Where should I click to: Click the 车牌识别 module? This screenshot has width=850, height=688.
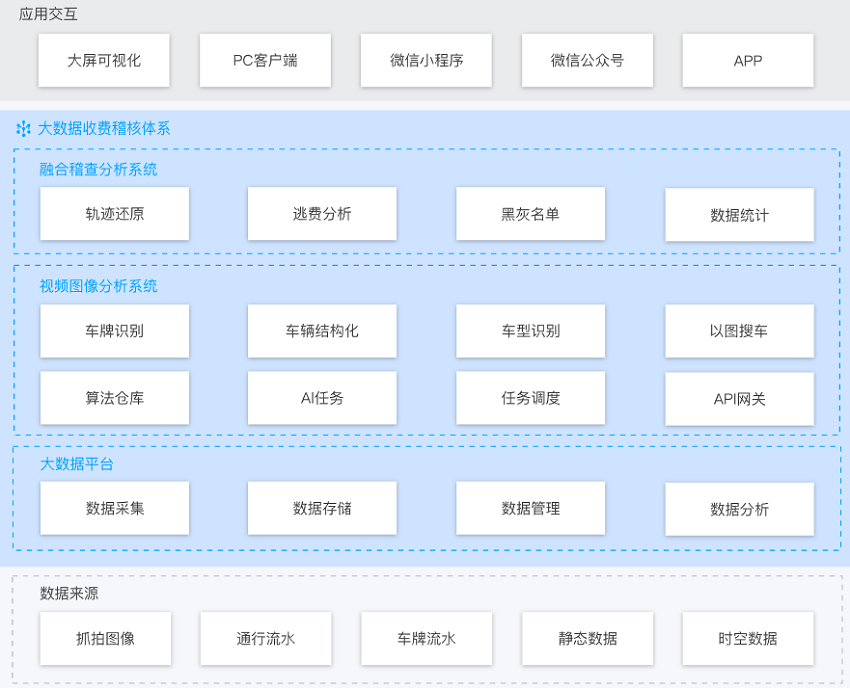[115, 331]
